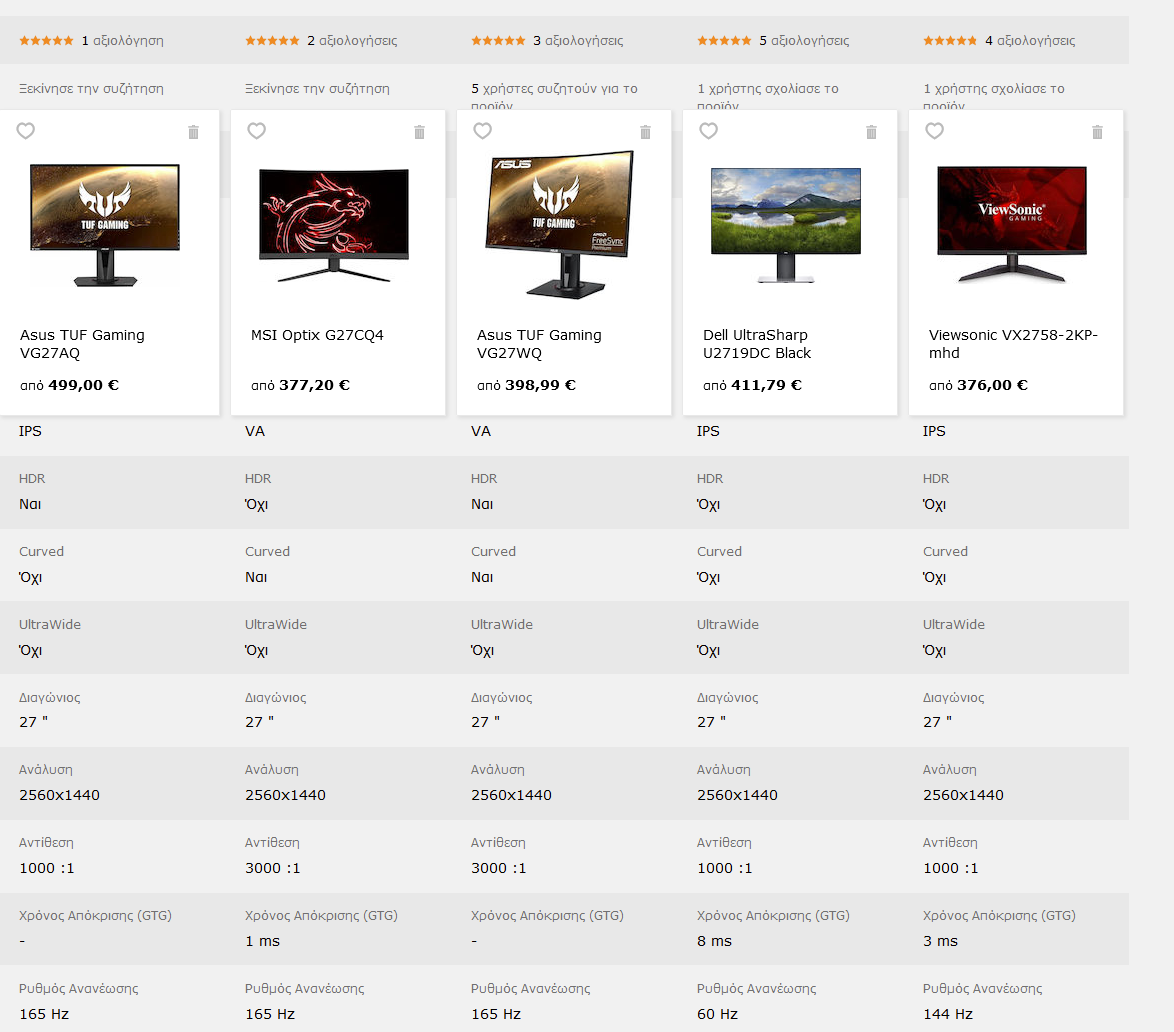
Task: Favorite the MSI Optix G27CQ4 heart icon
Action: [257, 131]
